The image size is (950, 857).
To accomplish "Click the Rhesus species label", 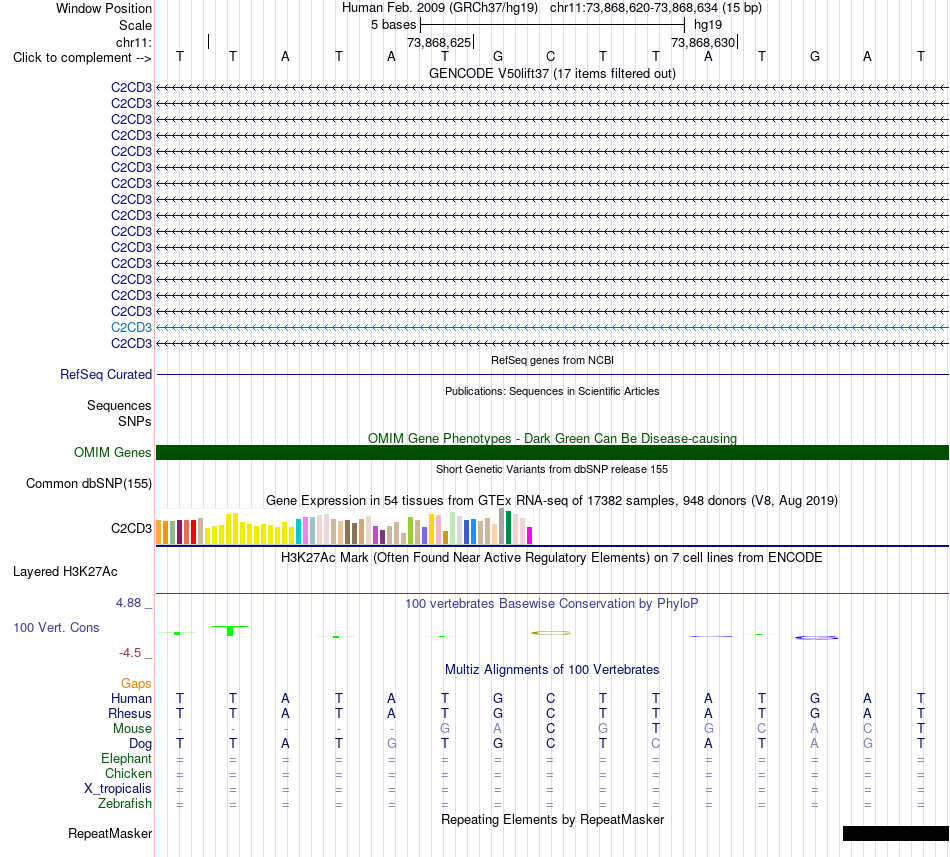I will tap(130, 713).
